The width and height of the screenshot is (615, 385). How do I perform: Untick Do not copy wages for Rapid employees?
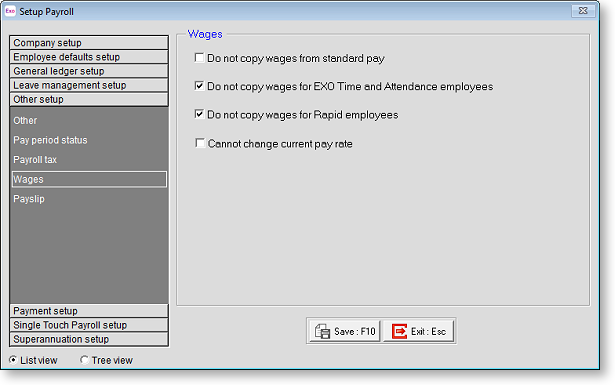pos(199,114)
